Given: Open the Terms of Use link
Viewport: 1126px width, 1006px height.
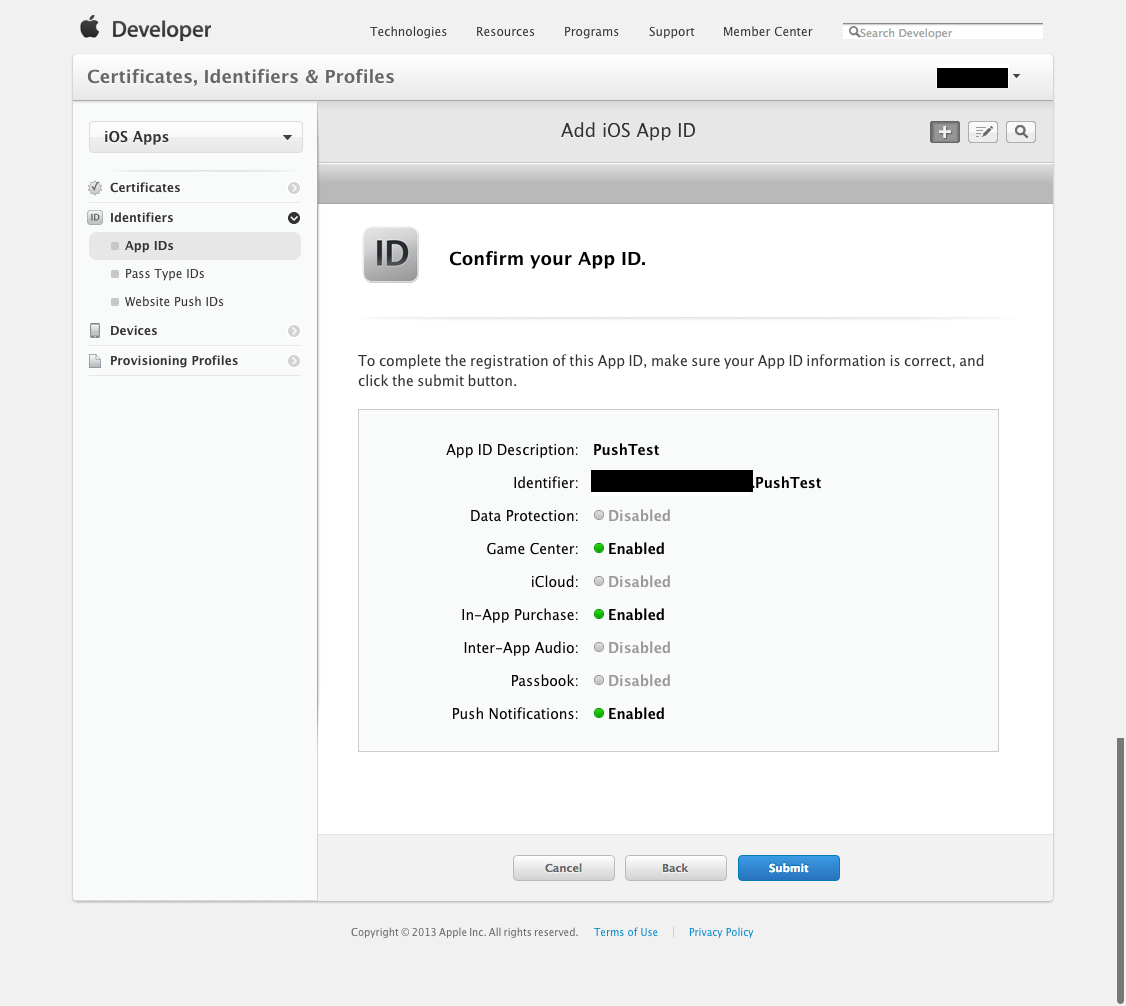Looking at the screenshot, I should point(625,932).
